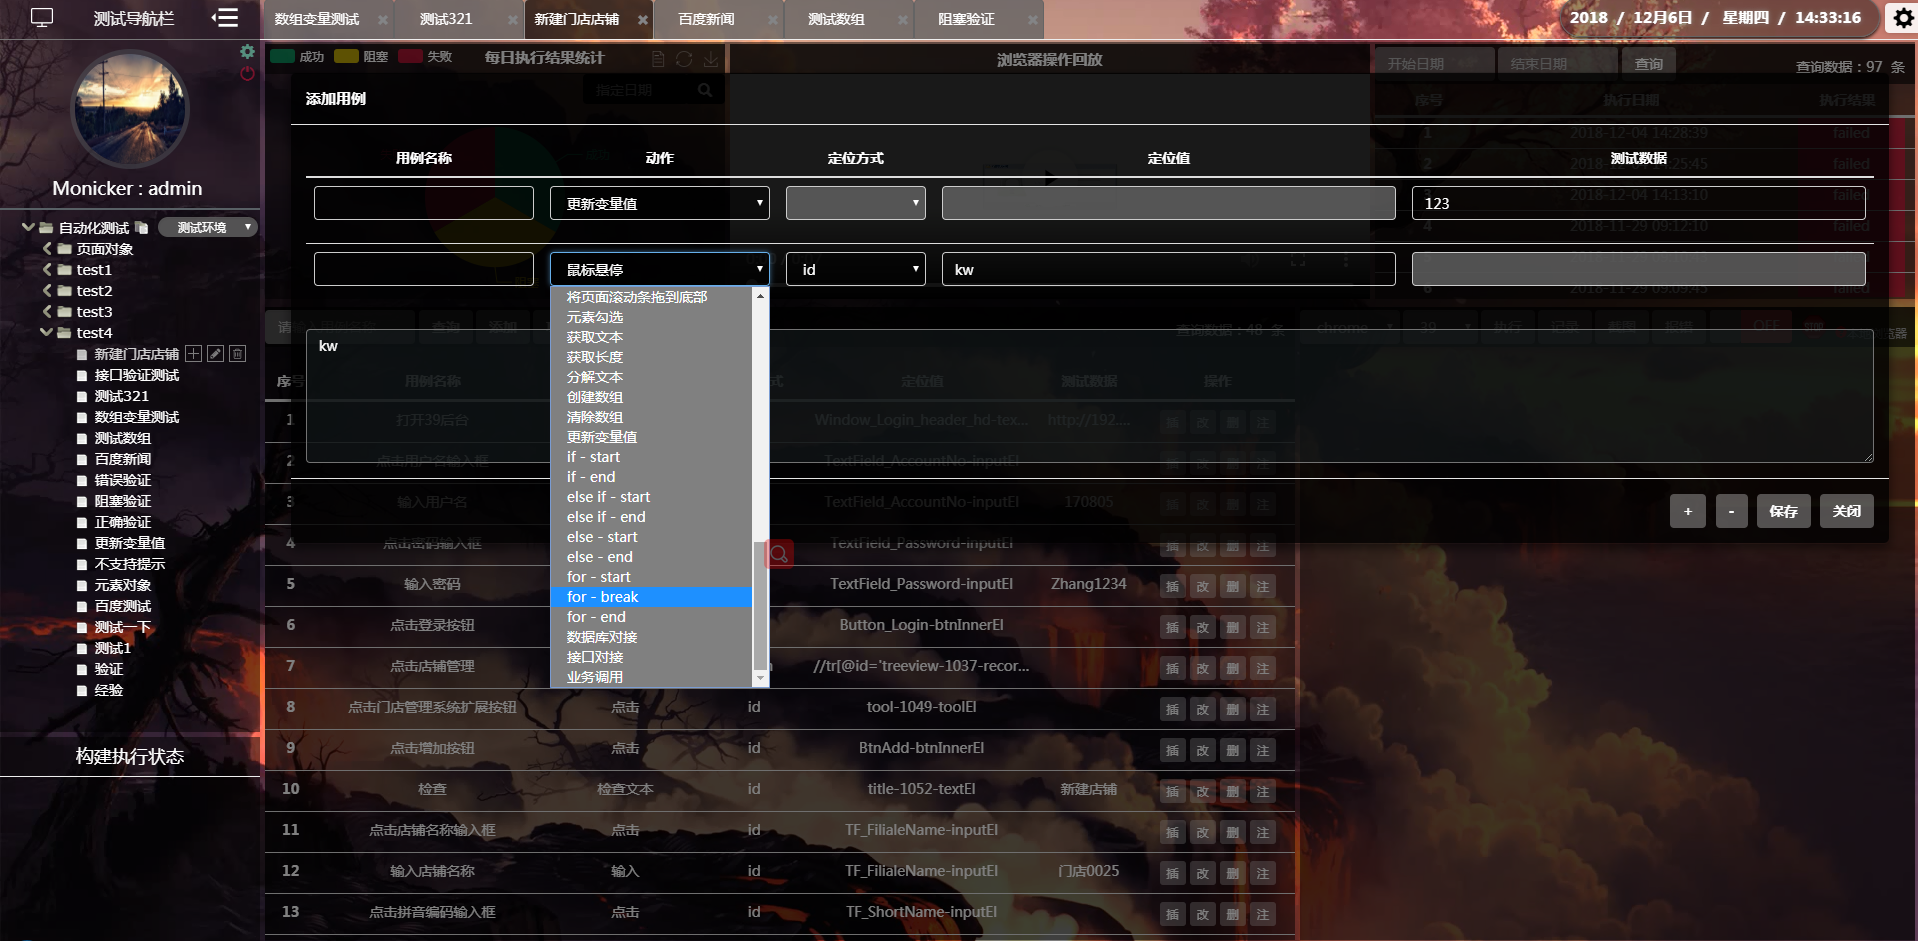1918x941 pixels.
Task: Select 'if - start' from the action list
Action: 652,457
